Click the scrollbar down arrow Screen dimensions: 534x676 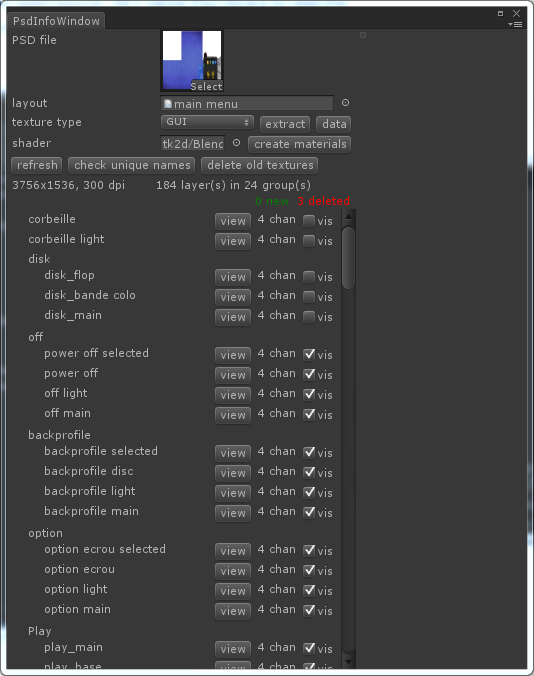click(x=348, y=662)
